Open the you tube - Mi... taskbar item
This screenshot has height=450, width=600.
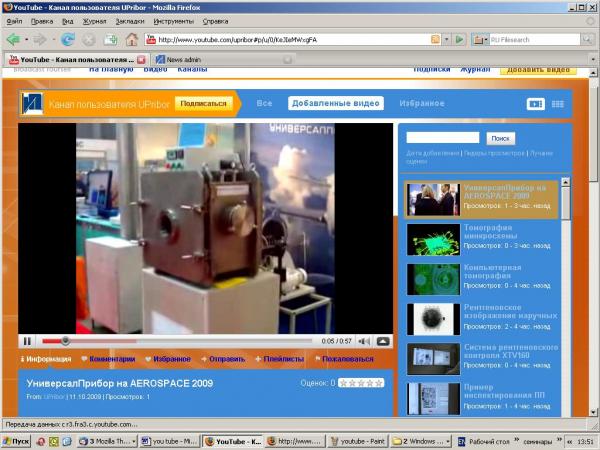click(x=170, y=441)
